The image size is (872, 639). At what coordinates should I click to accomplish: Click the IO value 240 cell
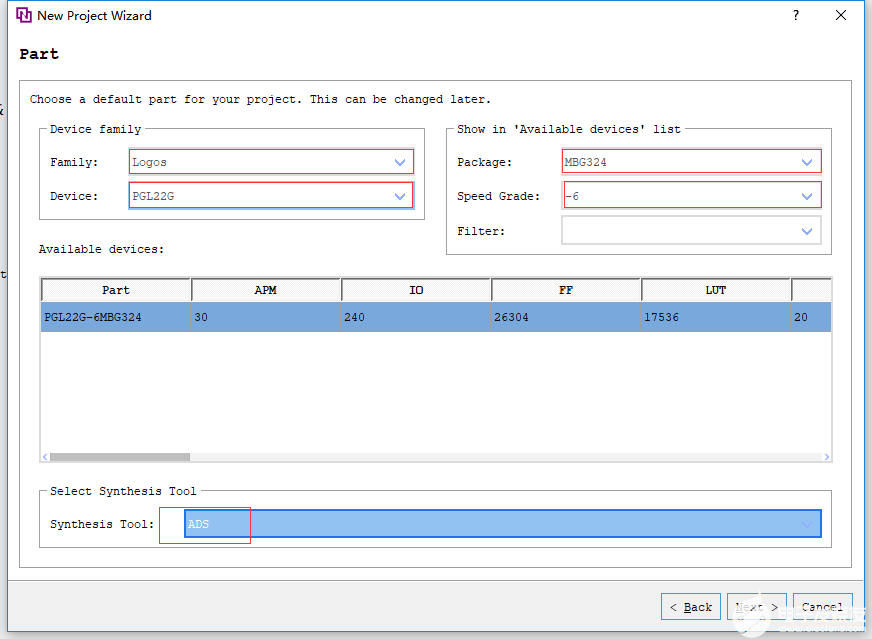click(x=416, y=317)
